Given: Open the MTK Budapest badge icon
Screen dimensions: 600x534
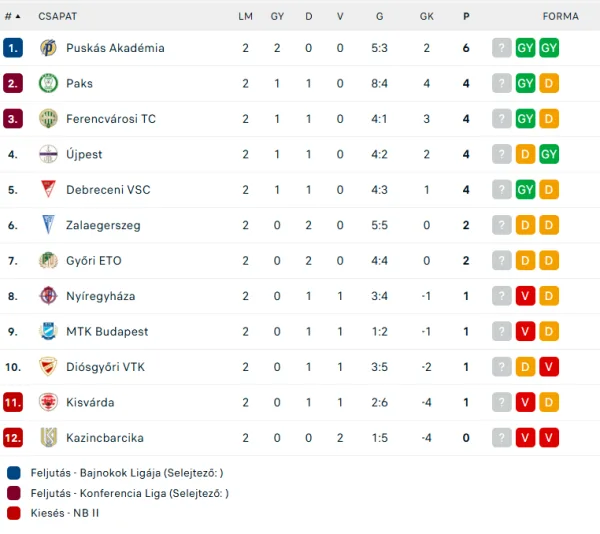Looking at the screenshot, I should (x=48, y=331).
